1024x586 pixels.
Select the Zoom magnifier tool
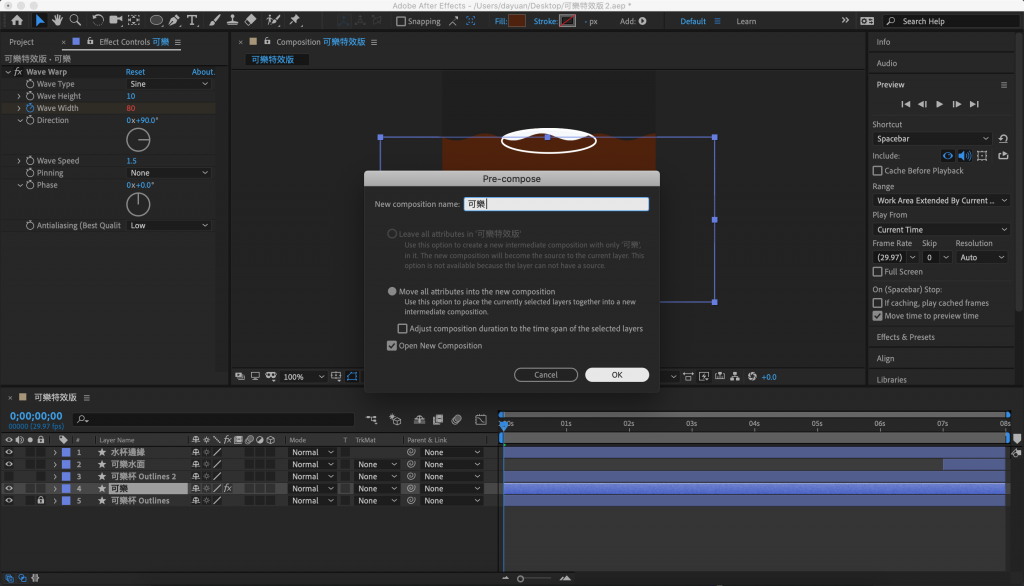pyautogui.click(x=75, y=20)
